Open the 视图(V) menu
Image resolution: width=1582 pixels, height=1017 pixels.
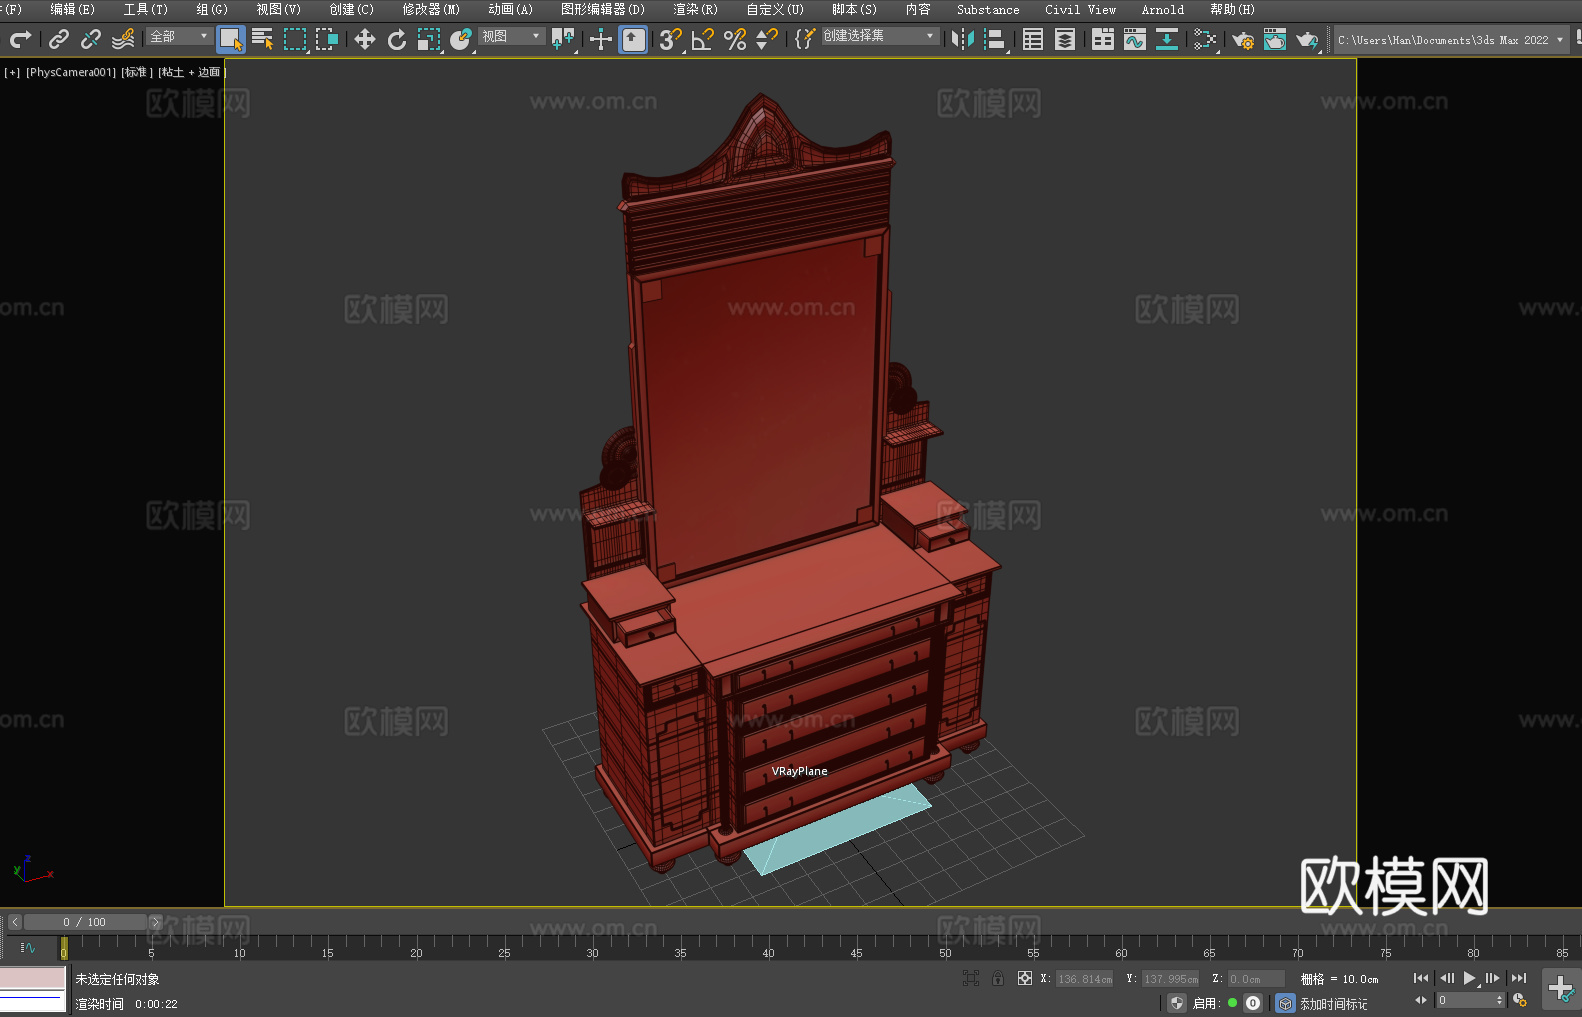click(x=279, y=9)
